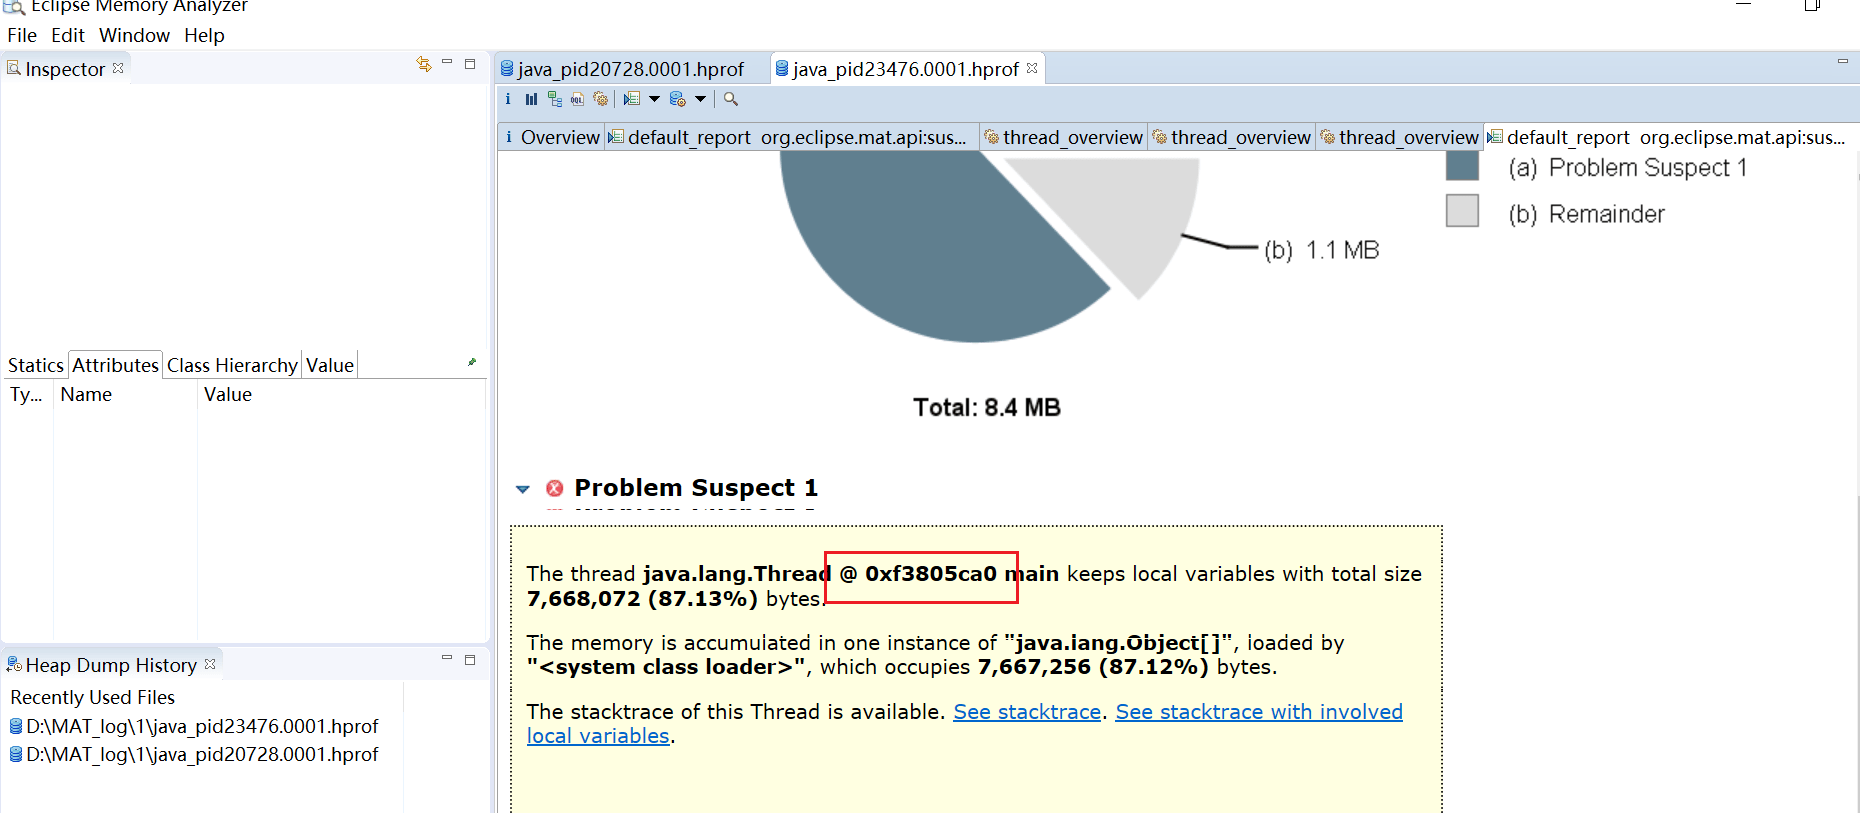Open the OQL query editor icon

[x=577, y=99]
